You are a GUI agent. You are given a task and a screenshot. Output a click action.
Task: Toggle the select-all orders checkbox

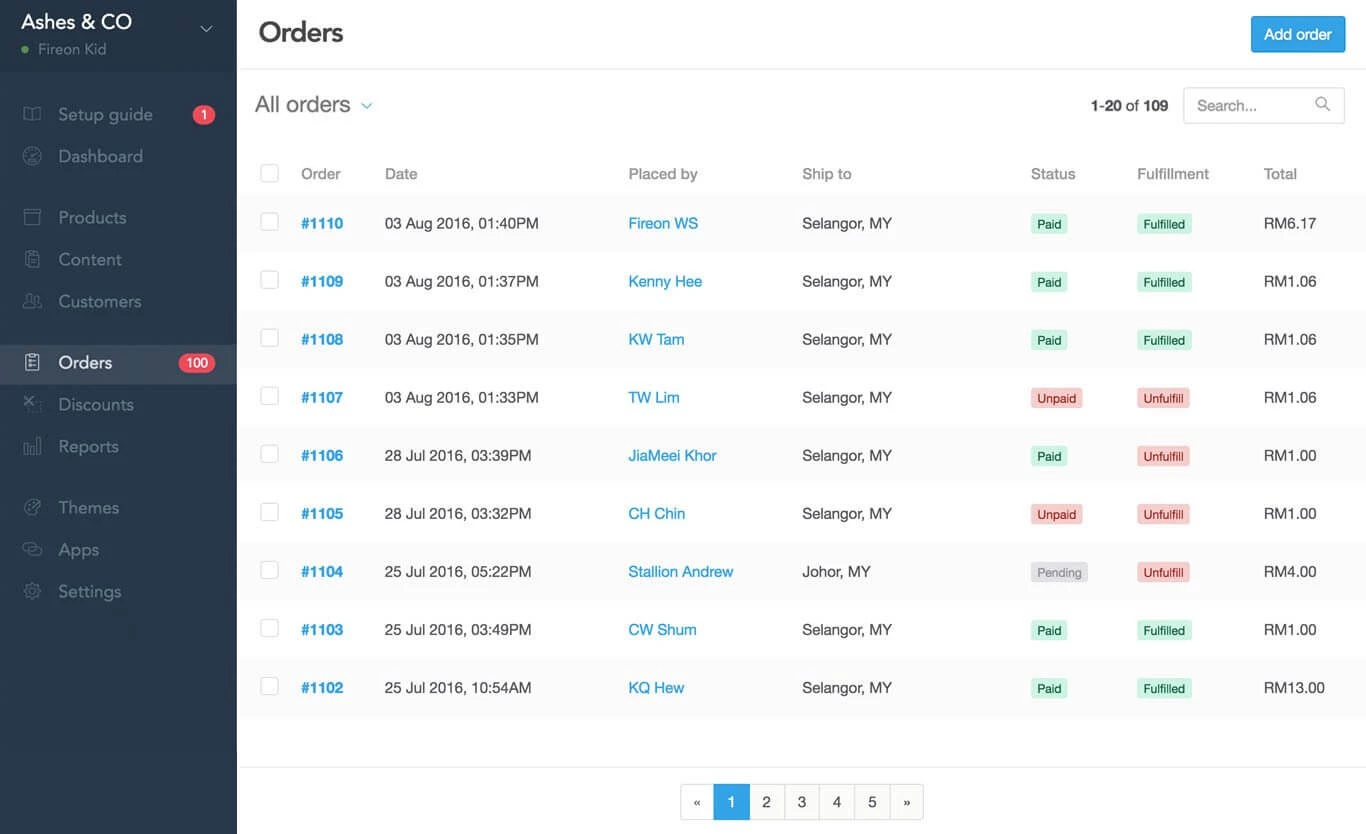coord(269,173)
